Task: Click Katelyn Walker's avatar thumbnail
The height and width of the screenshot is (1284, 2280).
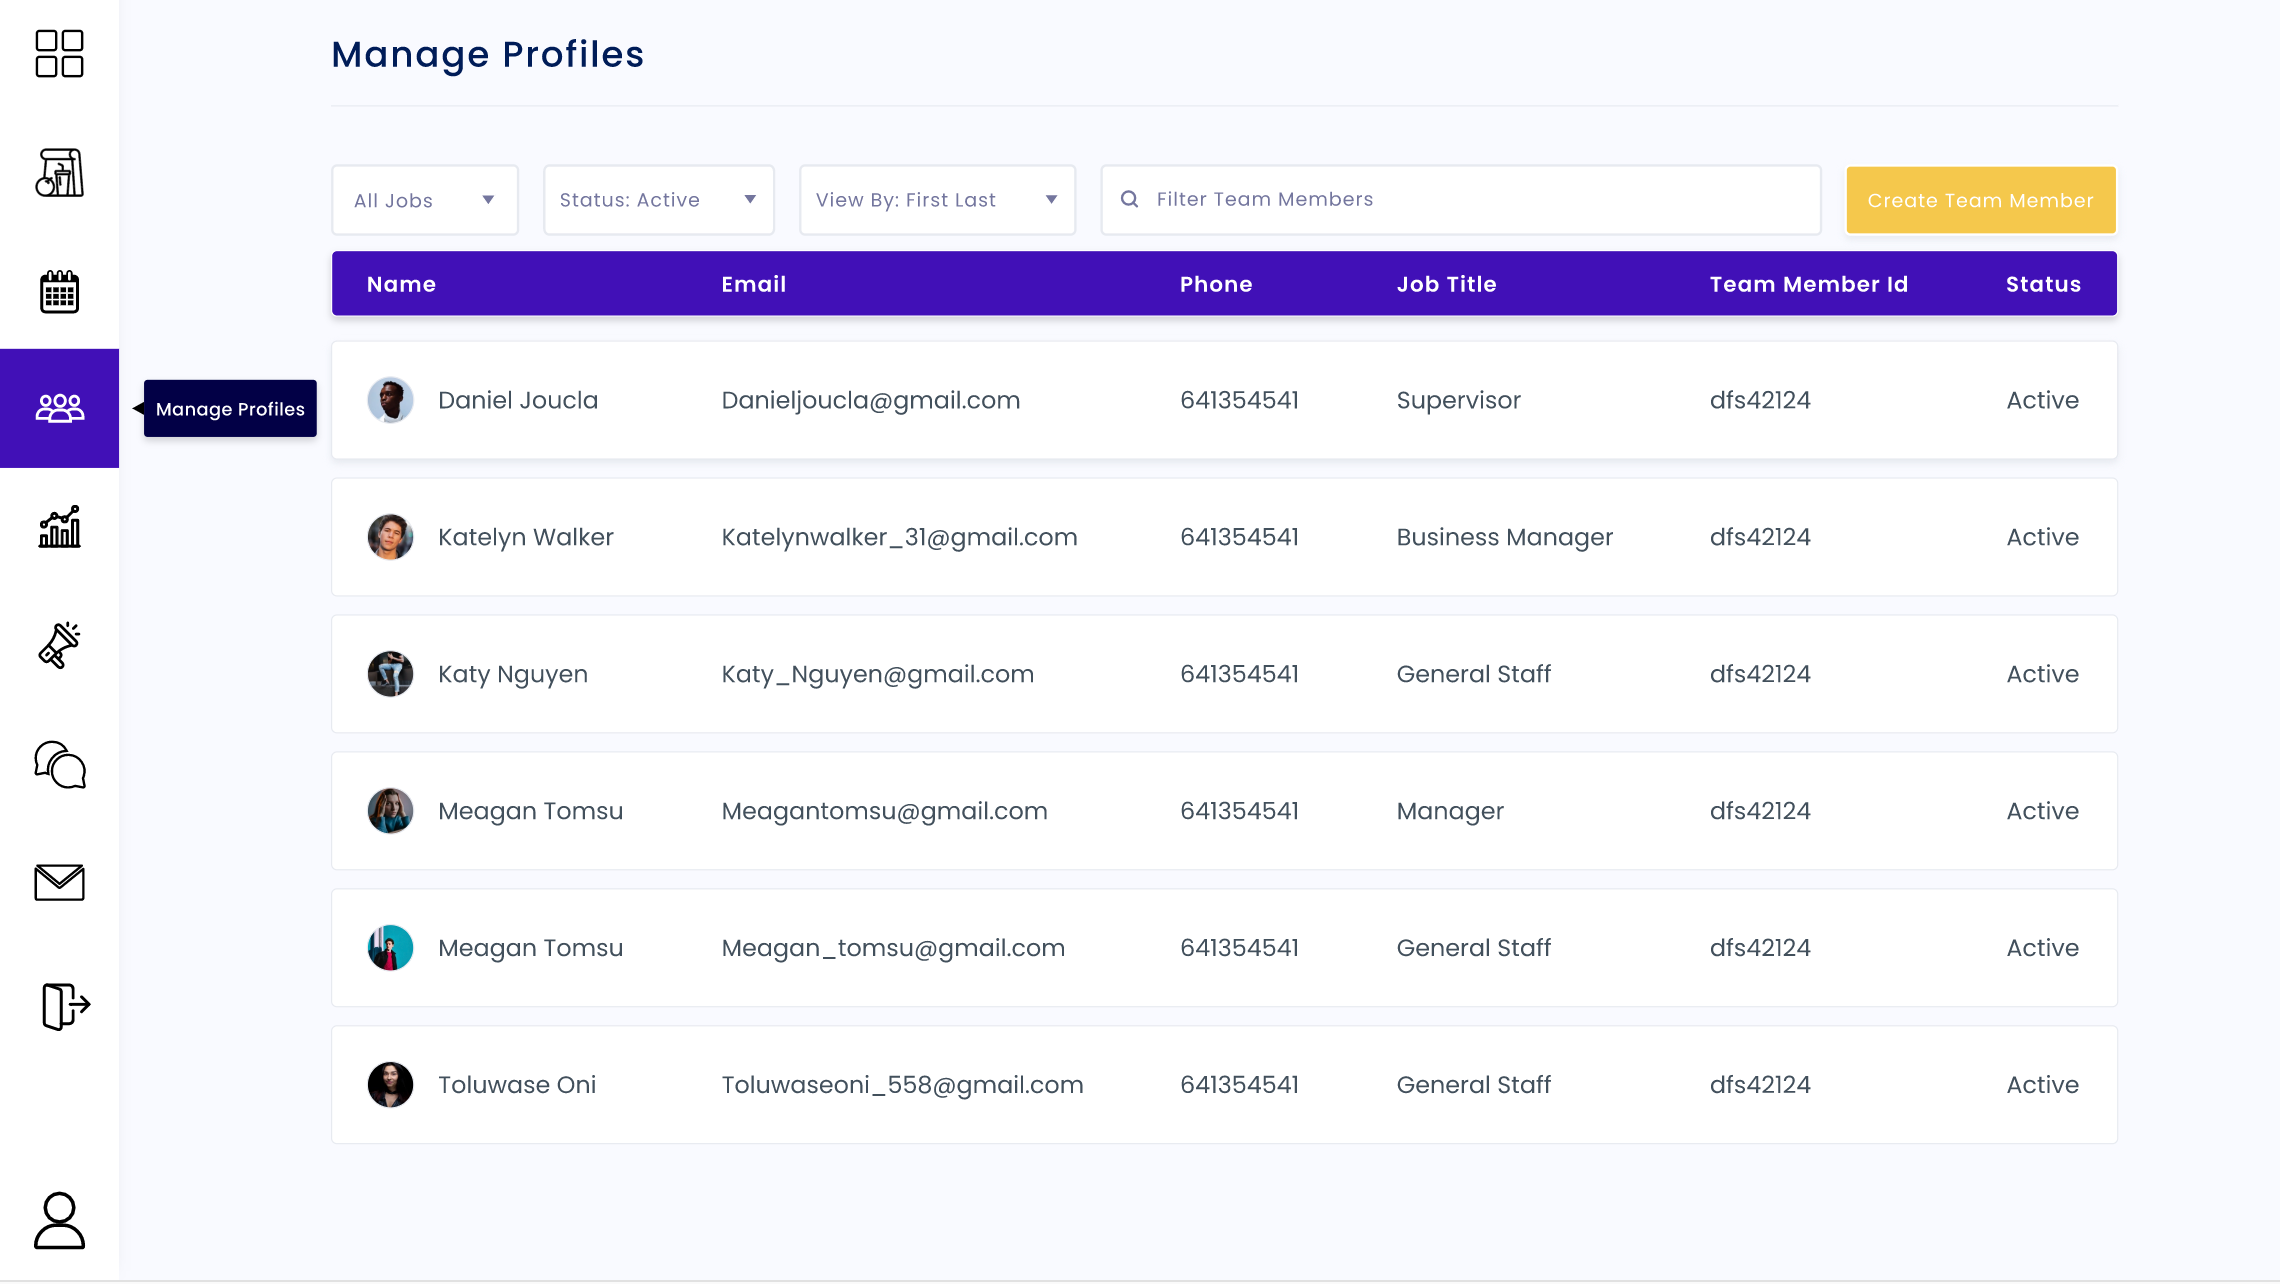Action: point(390,537)
